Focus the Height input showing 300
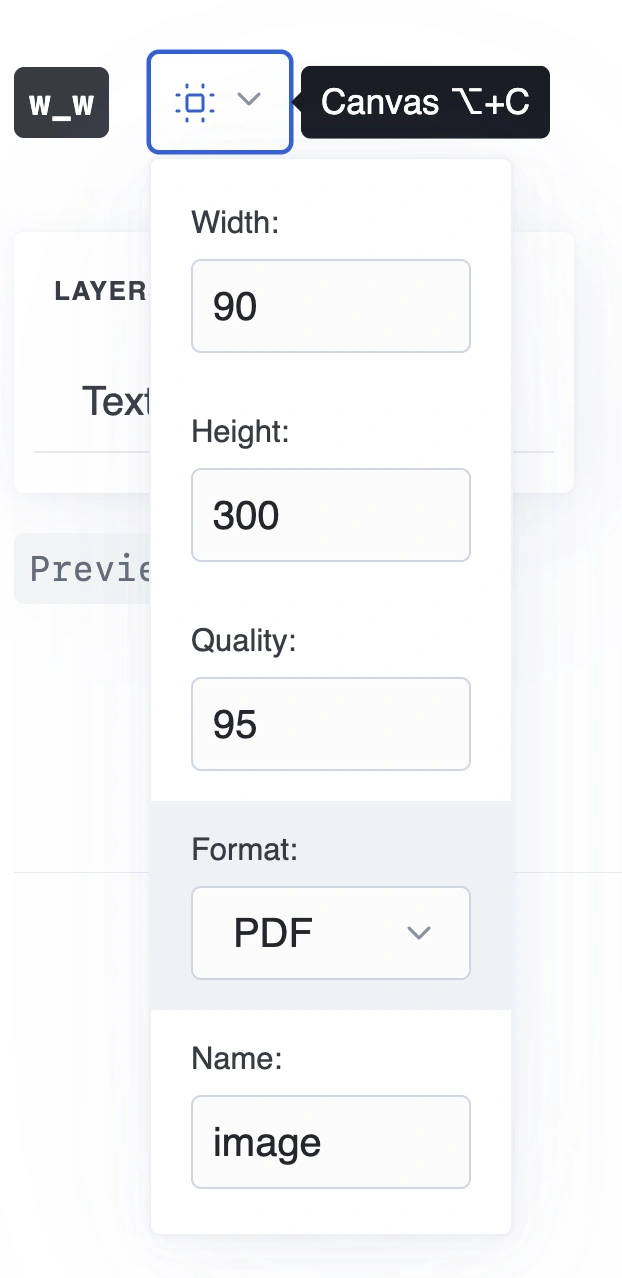This screenshot has height=1278, width=622. click(330, 515)
